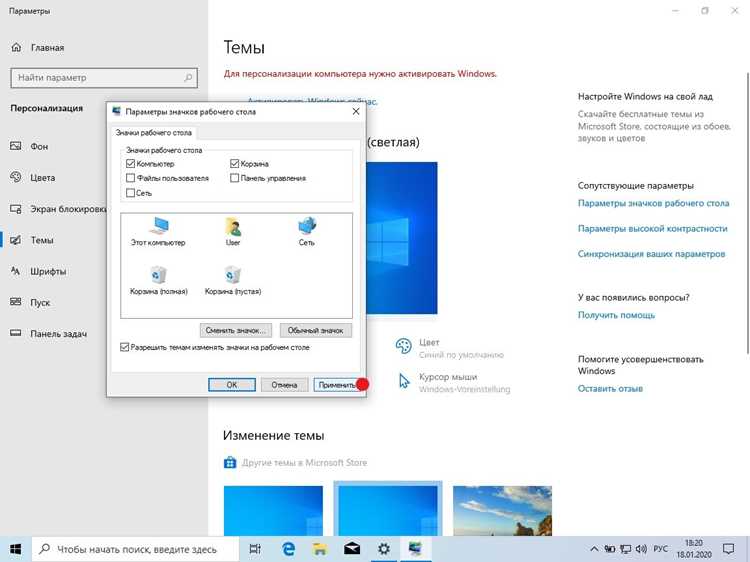Image resolution: width=750 pixels, height=562 pixels.
Task: Select the "Корзина (пустая)" recycle bin icon
Action: pos(233,281)
